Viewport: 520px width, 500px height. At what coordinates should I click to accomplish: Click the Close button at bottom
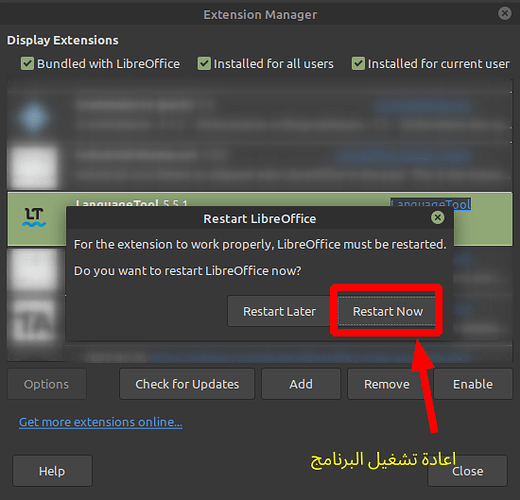pyautogui.click(x=467, y=471)
